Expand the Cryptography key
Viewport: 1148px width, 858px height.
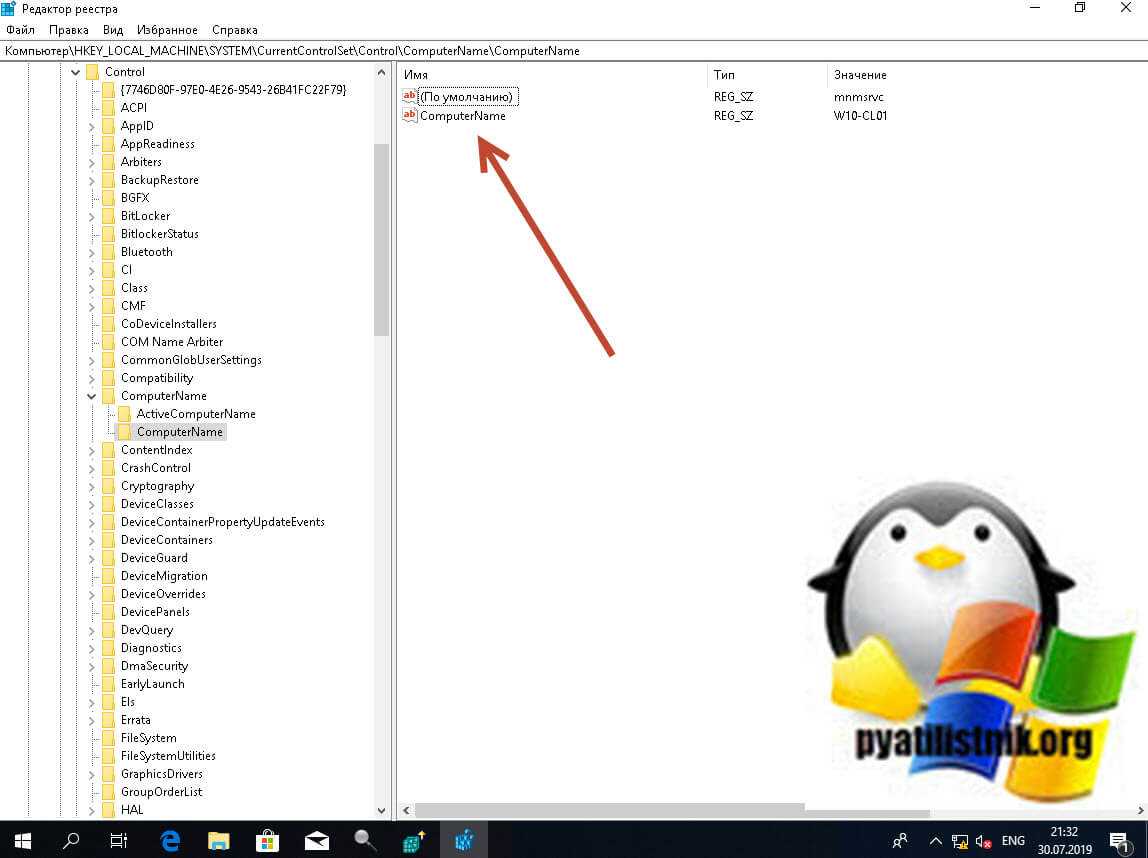tap(92, 486)
